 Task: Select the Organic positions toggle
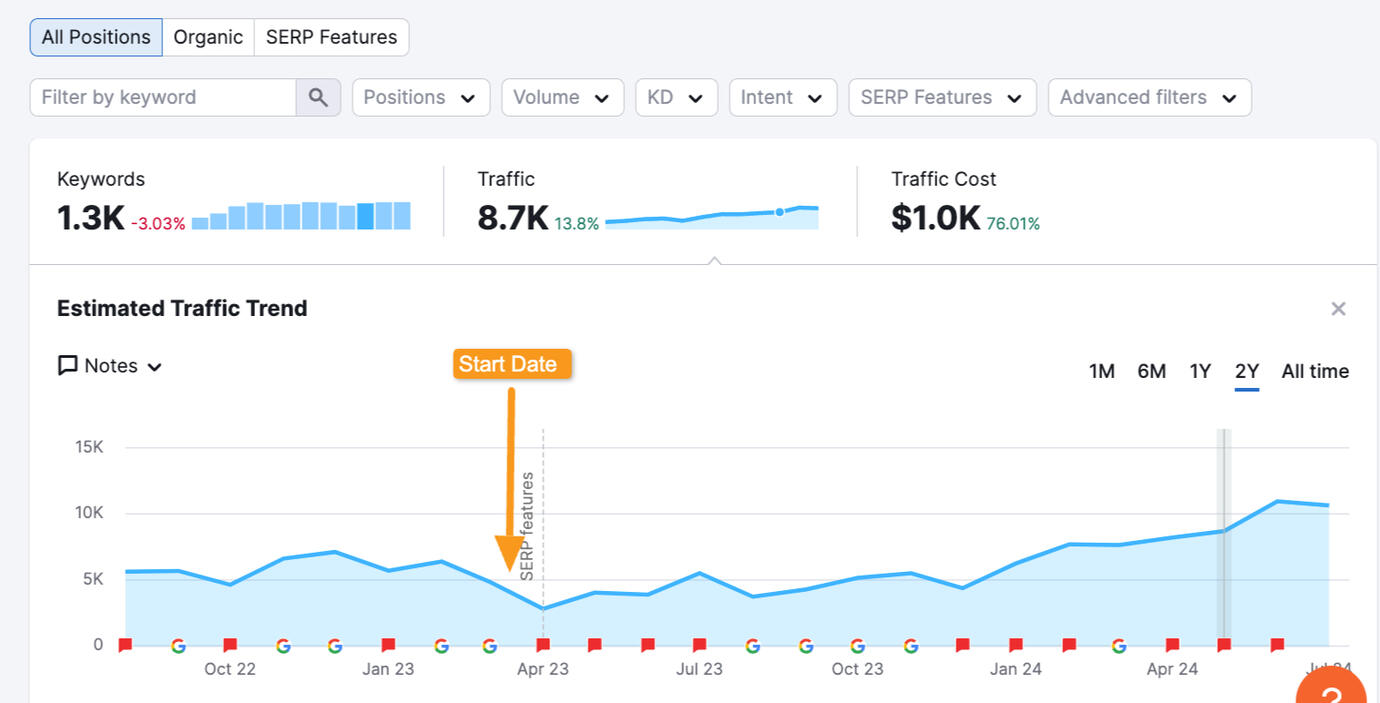pyautogui.click(x=208, y=37)
